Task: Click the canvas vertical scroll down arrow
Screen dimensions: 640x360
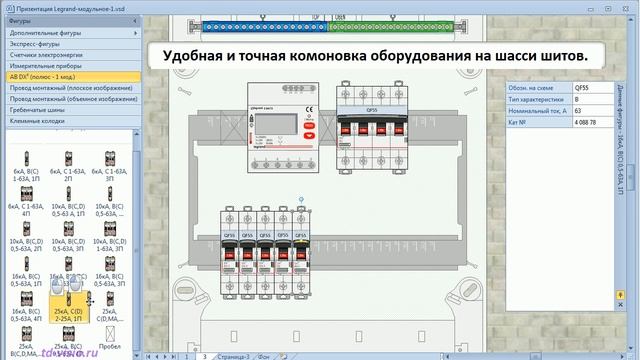Action: 632,348
